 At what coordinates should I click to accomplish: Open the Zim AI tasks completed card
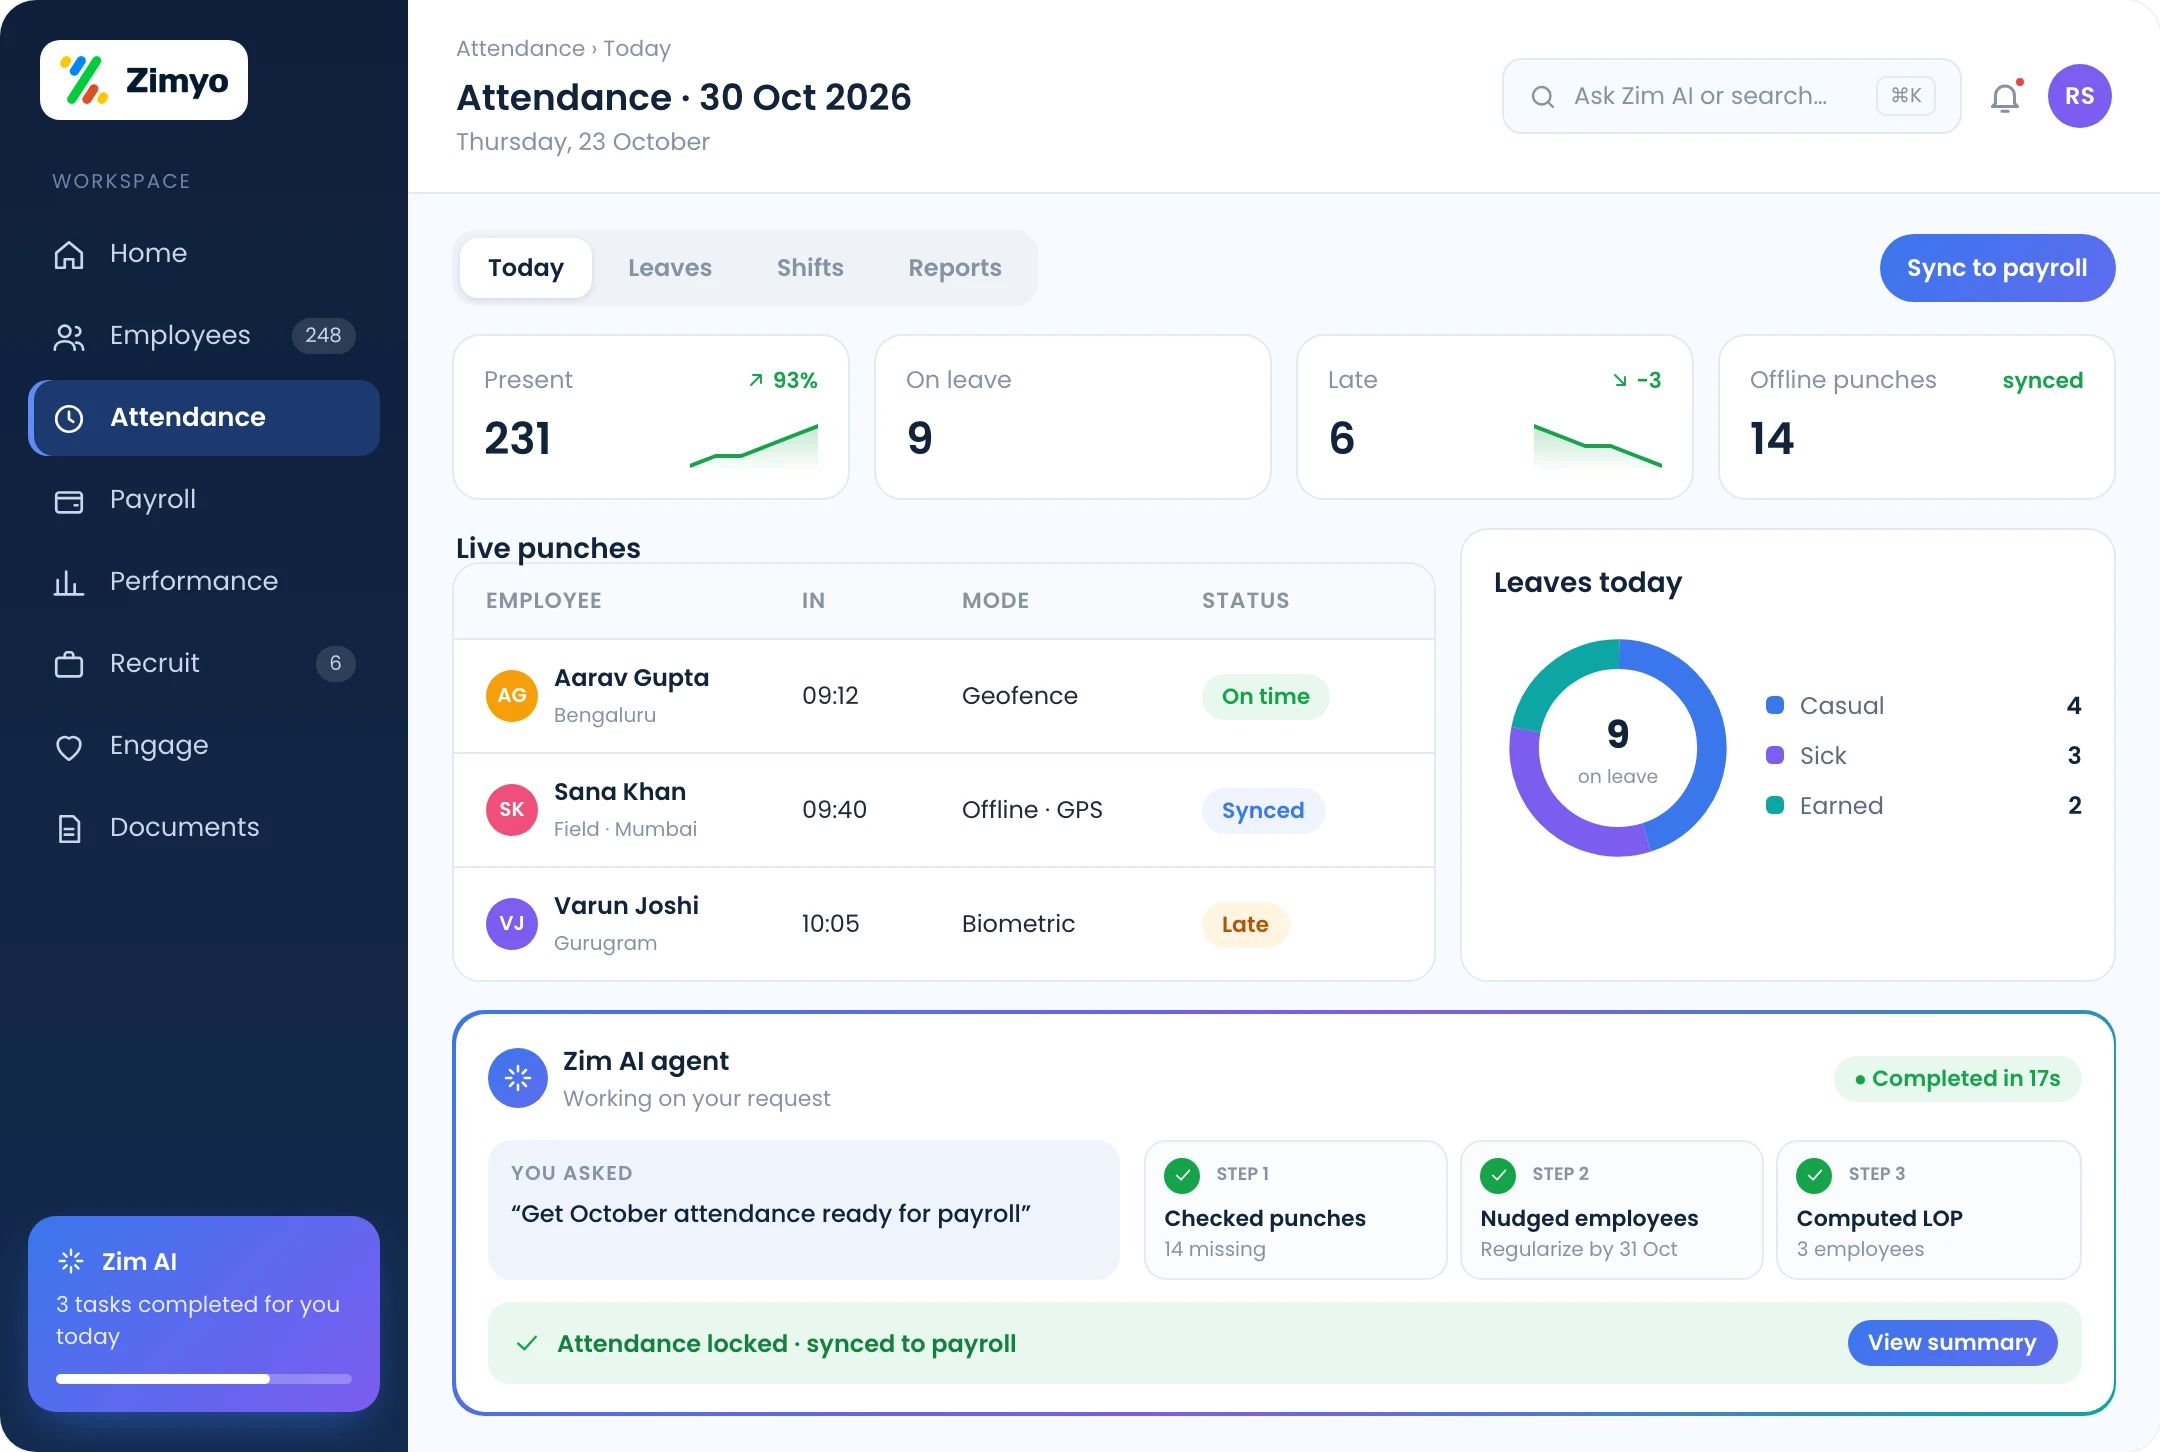point(204,1314)
